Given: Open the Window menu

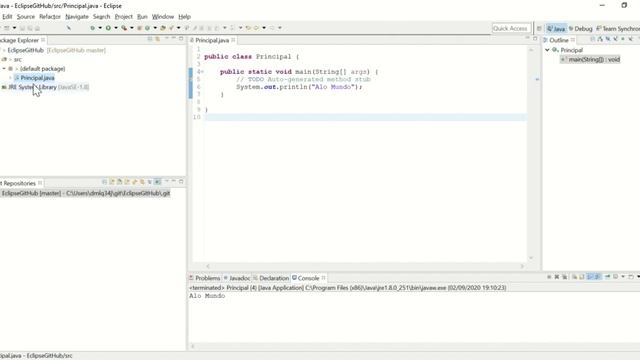Looking at the screenshot, I should tap(163, 17).
